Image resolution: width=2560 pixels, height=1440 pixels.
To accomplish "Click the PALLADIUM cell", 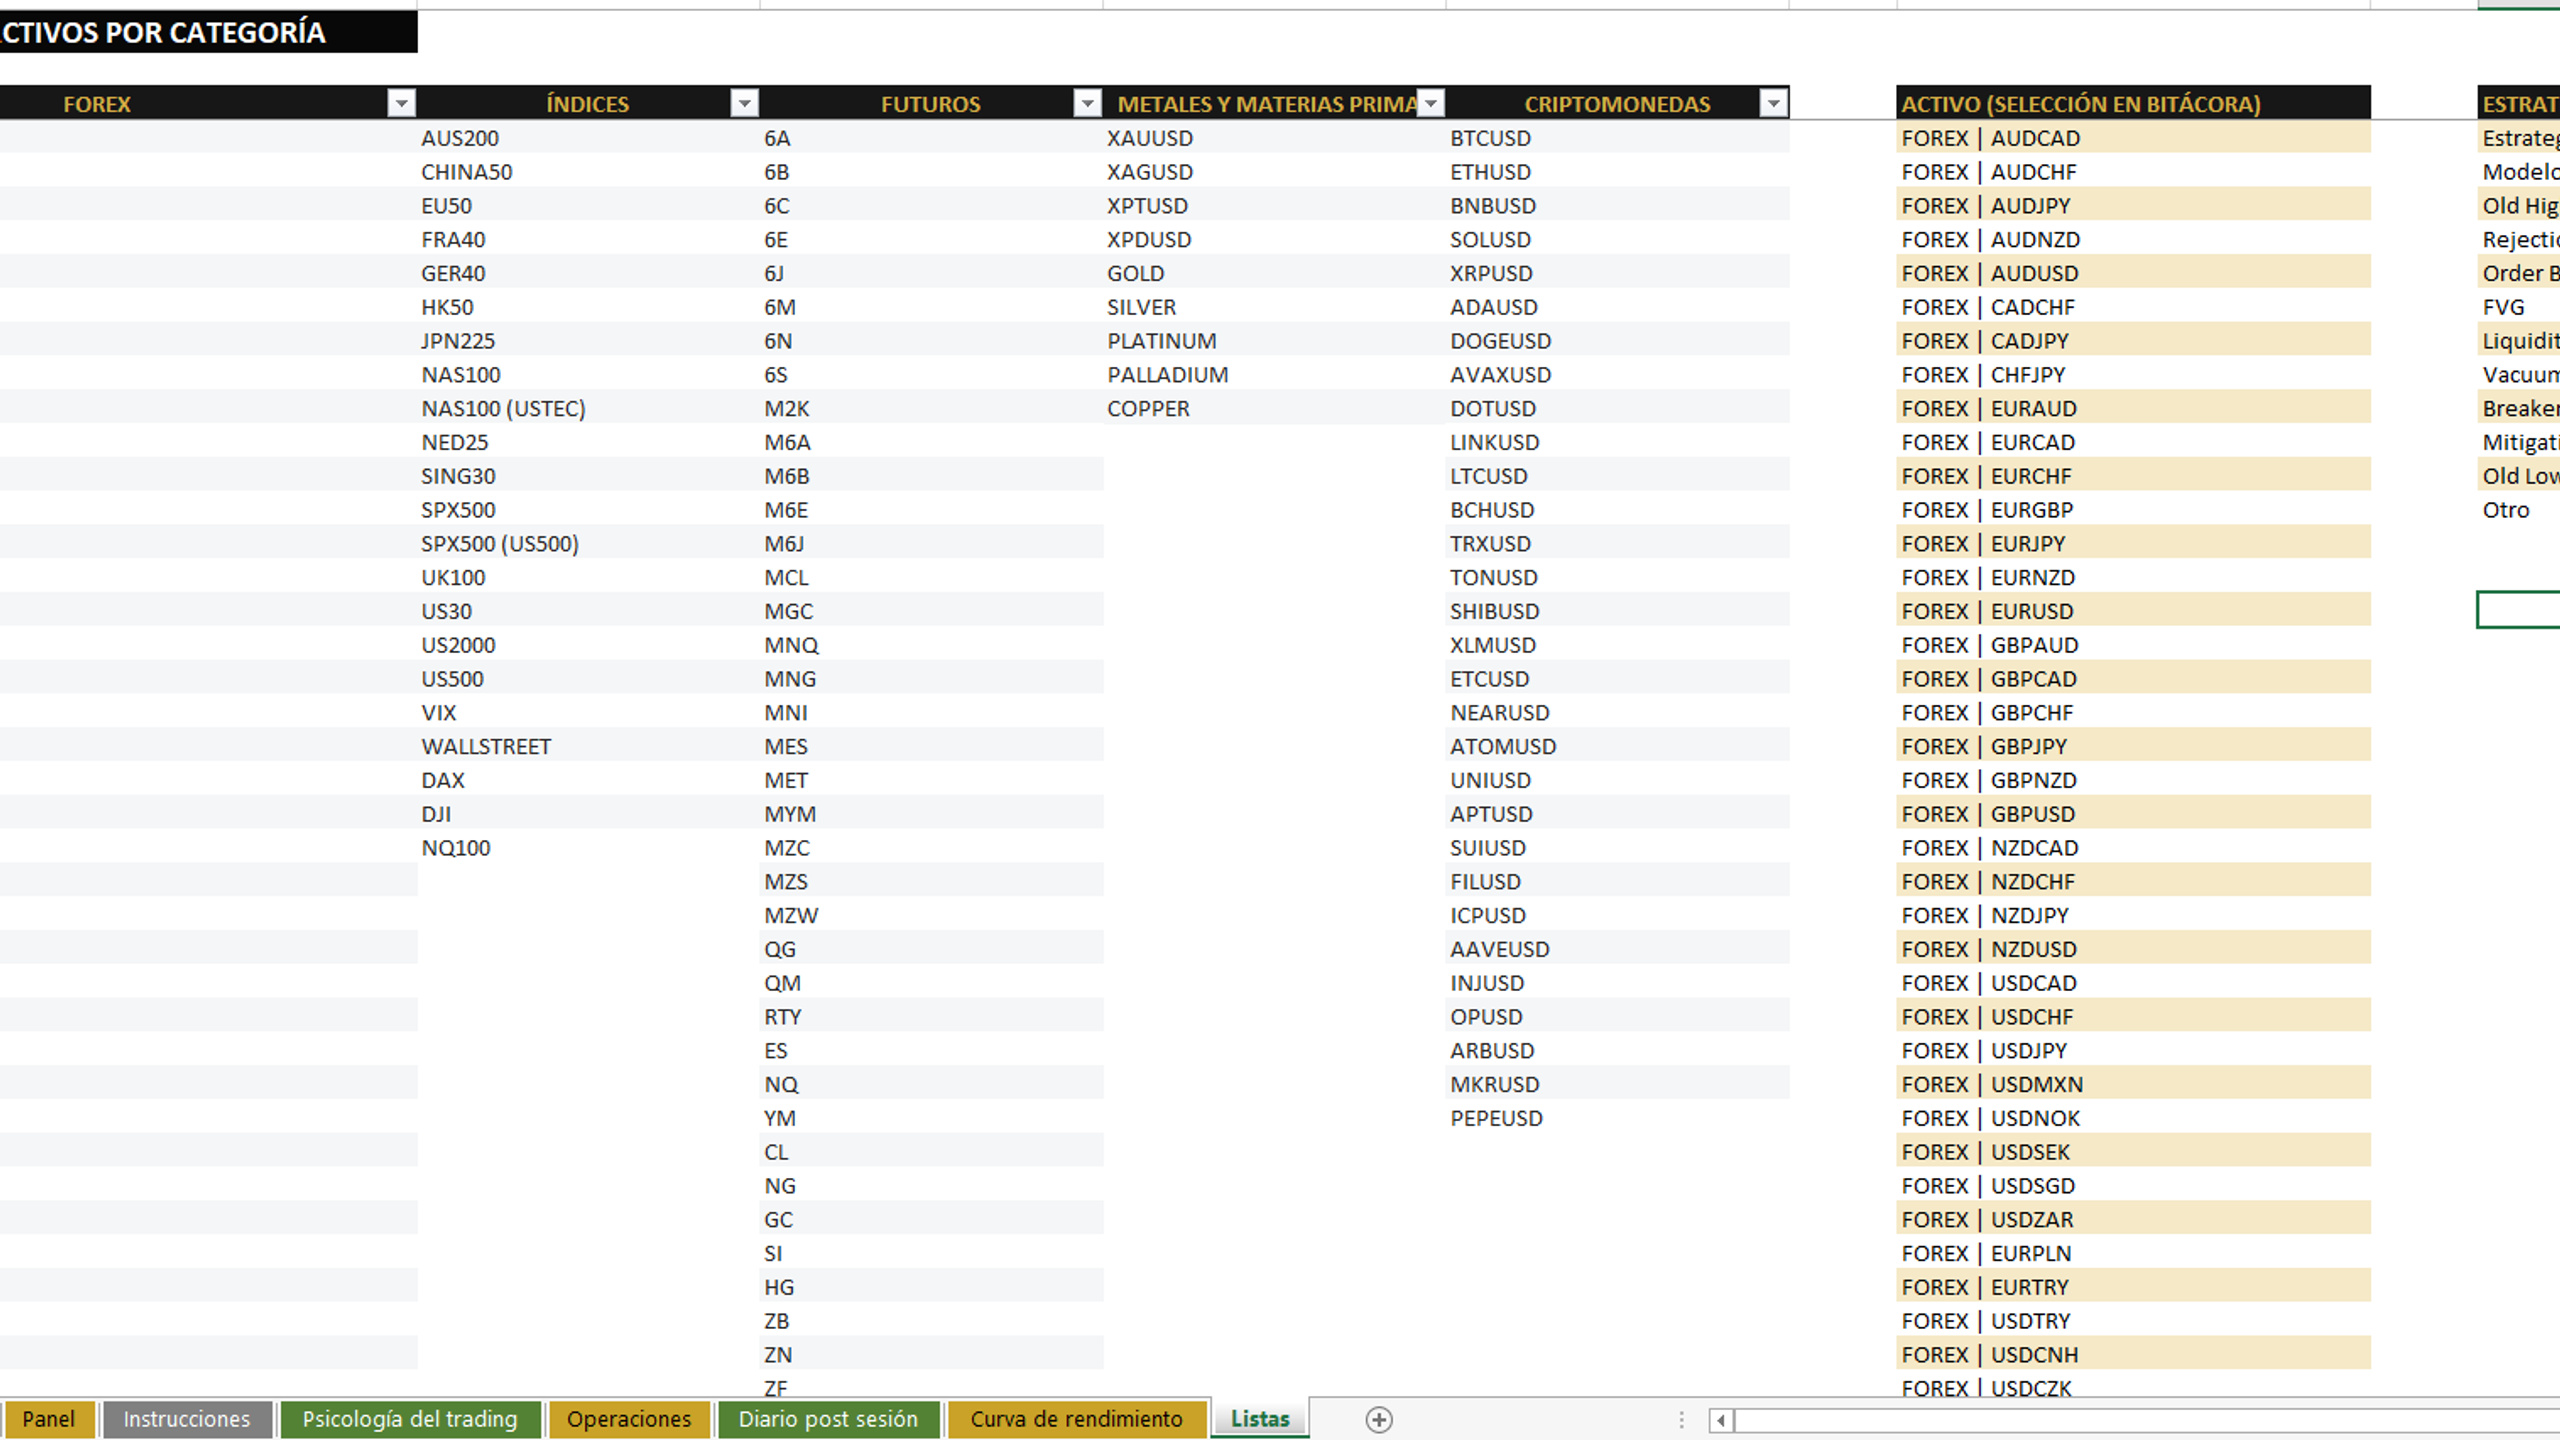I will point(1275,374).
